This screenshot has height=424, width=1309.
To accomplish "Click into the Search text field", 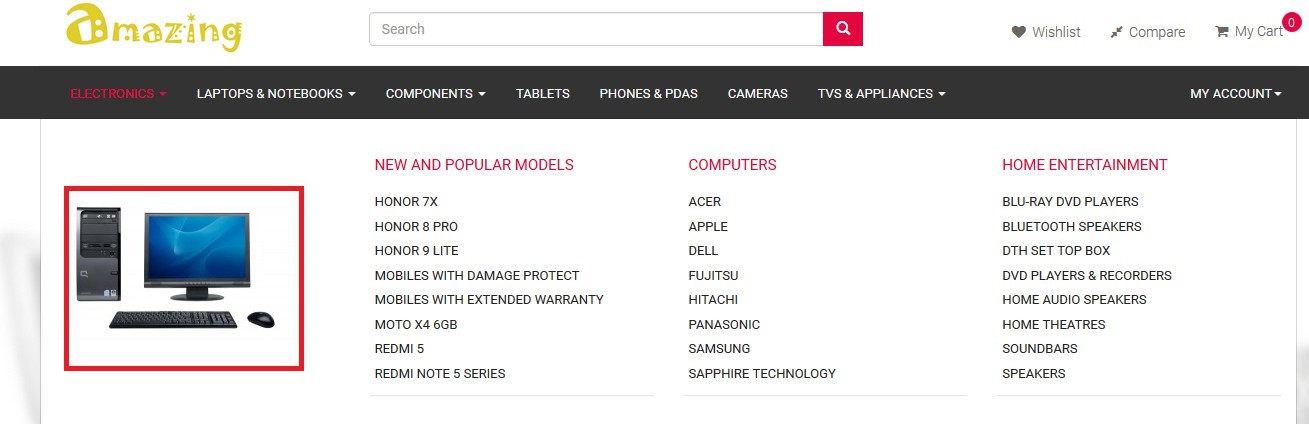I will pyautogui.click(x=596, y=29).
